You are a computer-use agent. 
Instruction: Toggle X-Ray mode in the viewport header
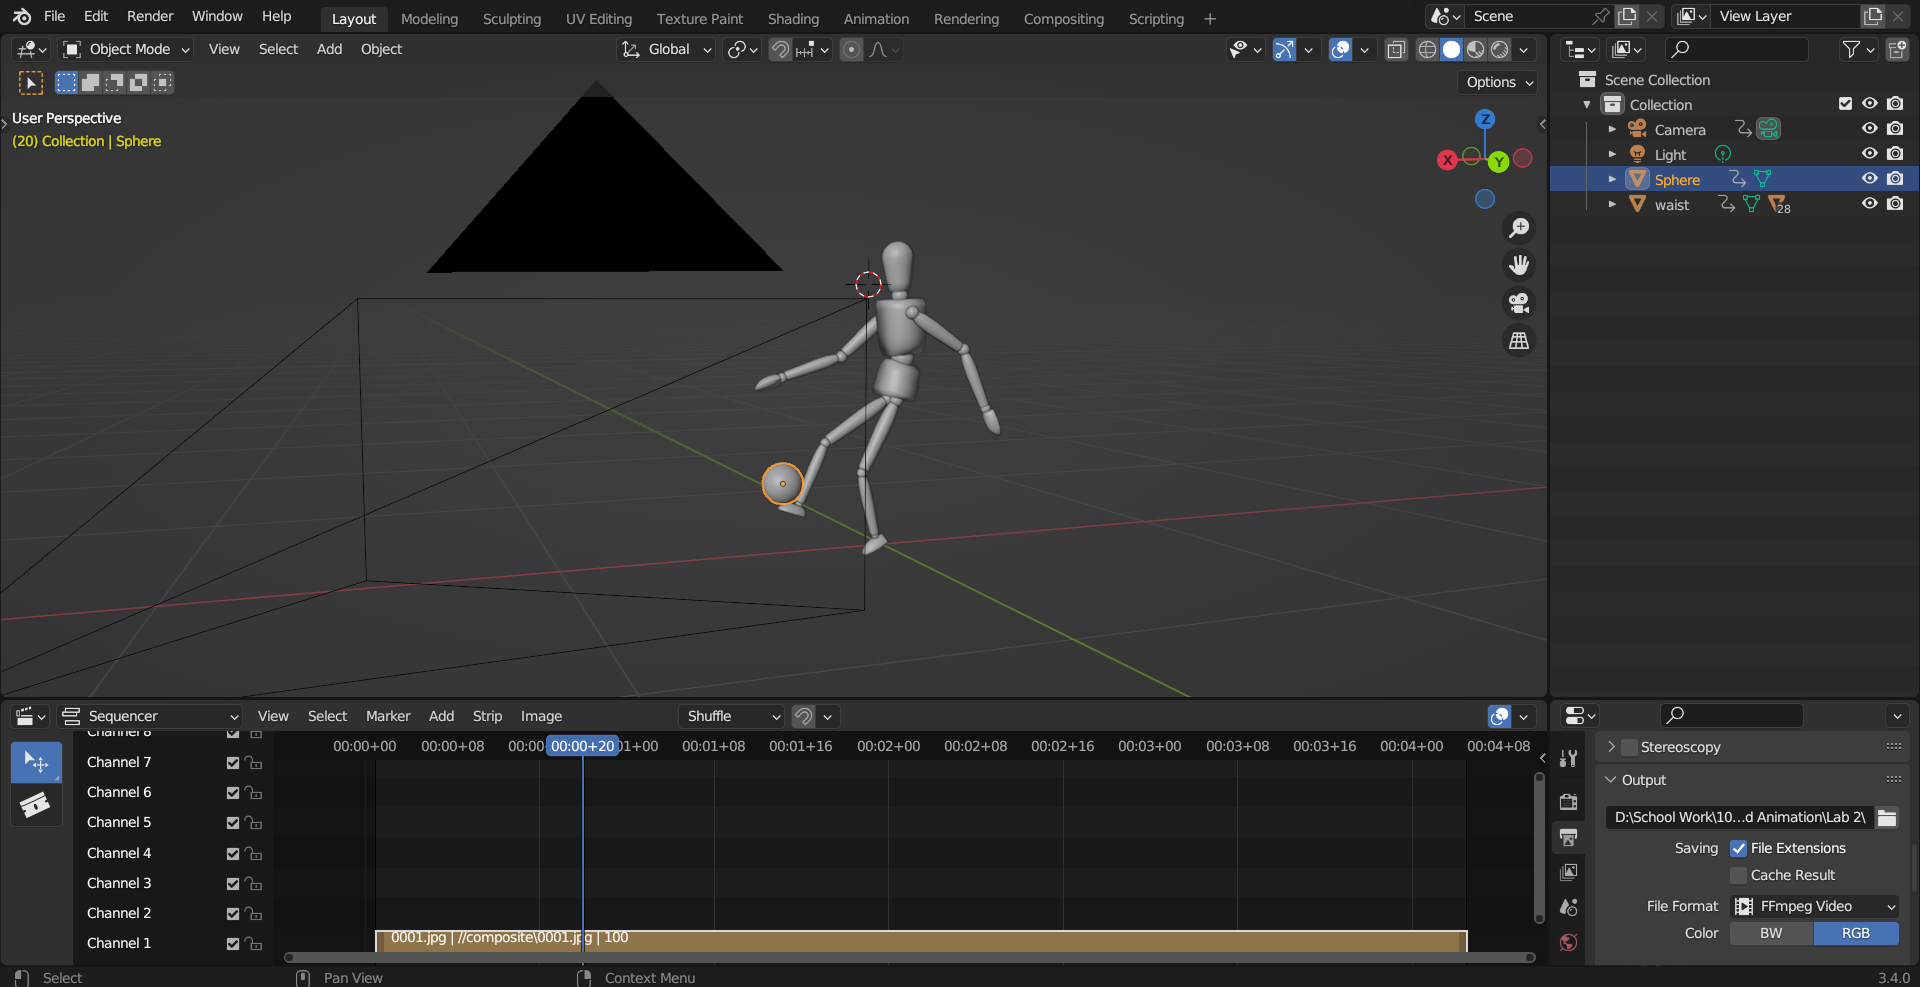(x=1396, y=49)
